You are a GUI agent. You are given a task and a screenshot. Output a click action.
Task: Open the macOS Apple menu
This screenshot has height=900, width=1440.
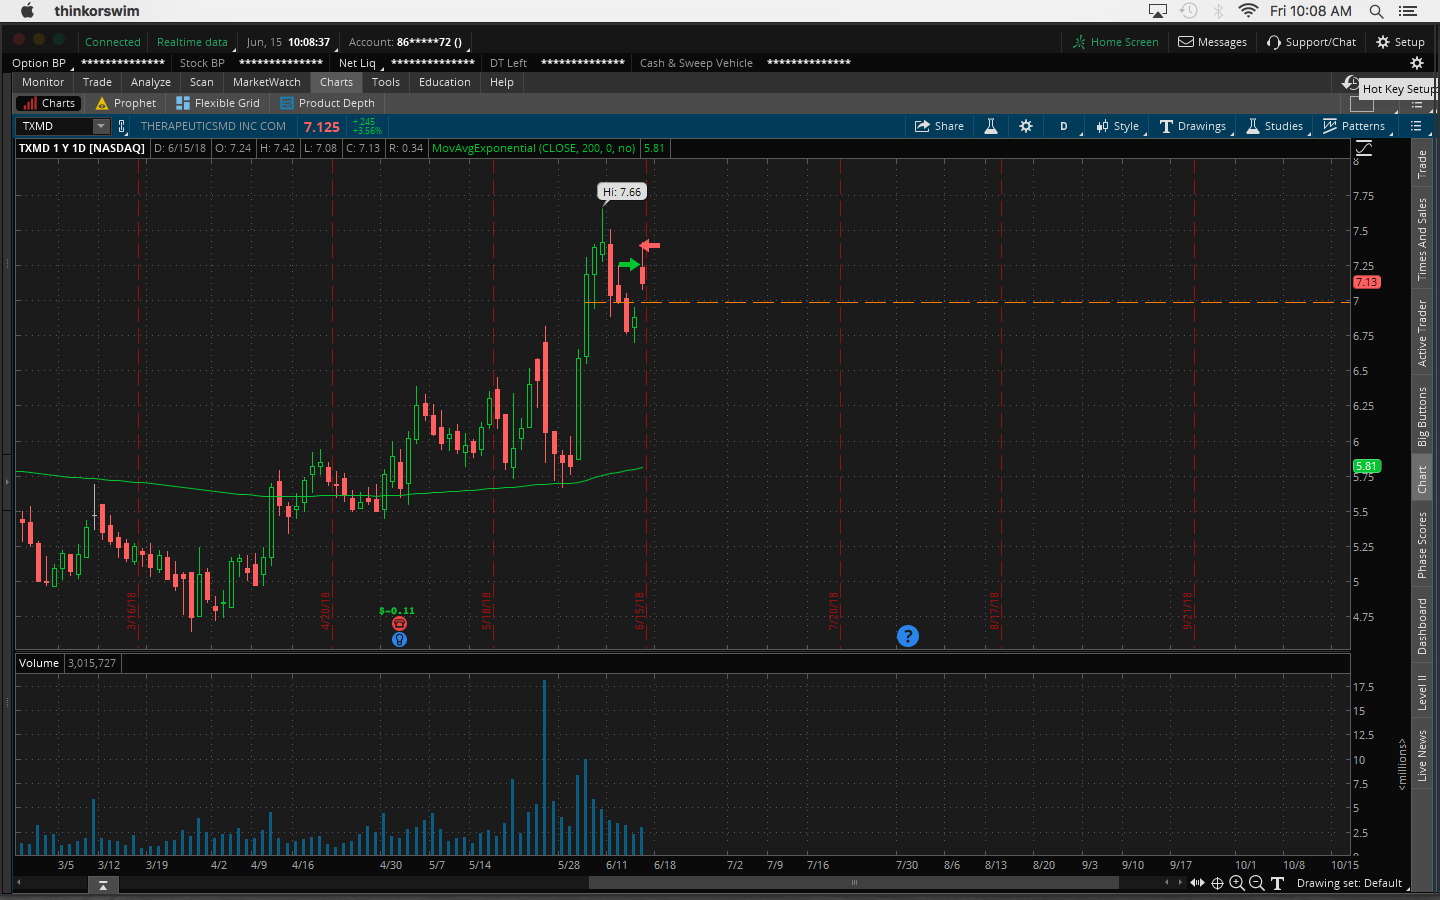pos(27,11)
